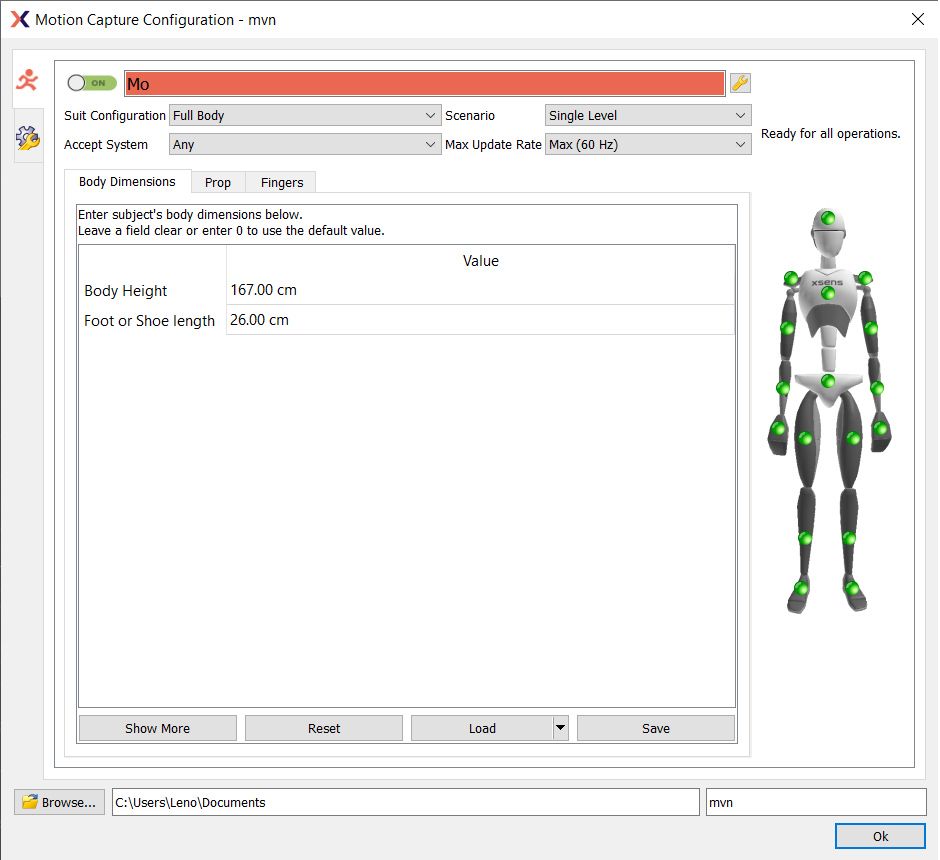Click the Show More button
The image size is (940, 860).
click(x=157, y=728)
